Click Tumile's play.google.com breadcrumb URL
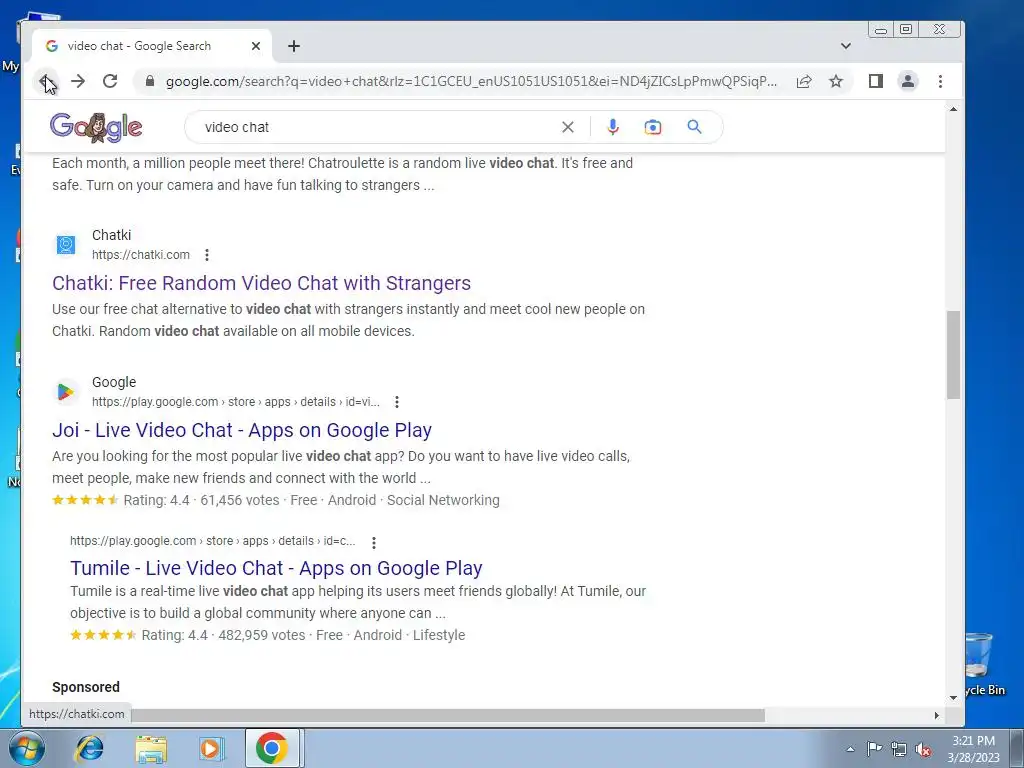 213,541
